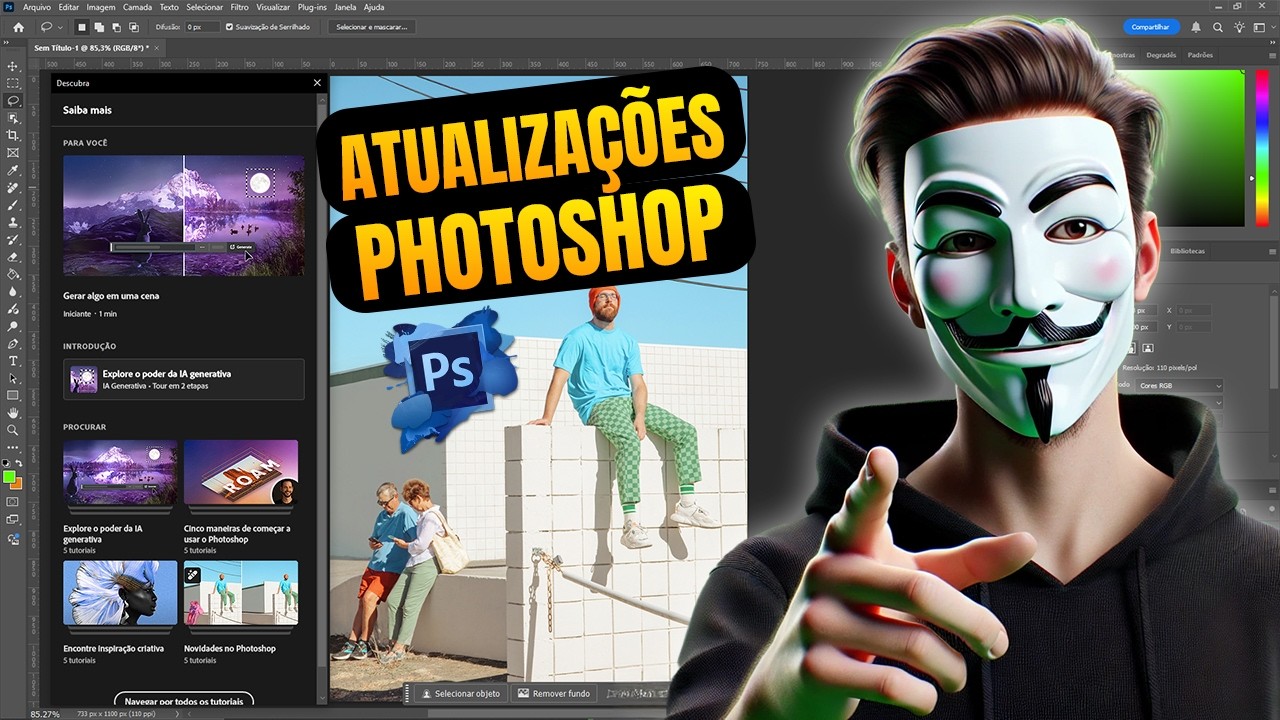
Task: Switch to the Degradês tab
Action: tap(1161, 55)
